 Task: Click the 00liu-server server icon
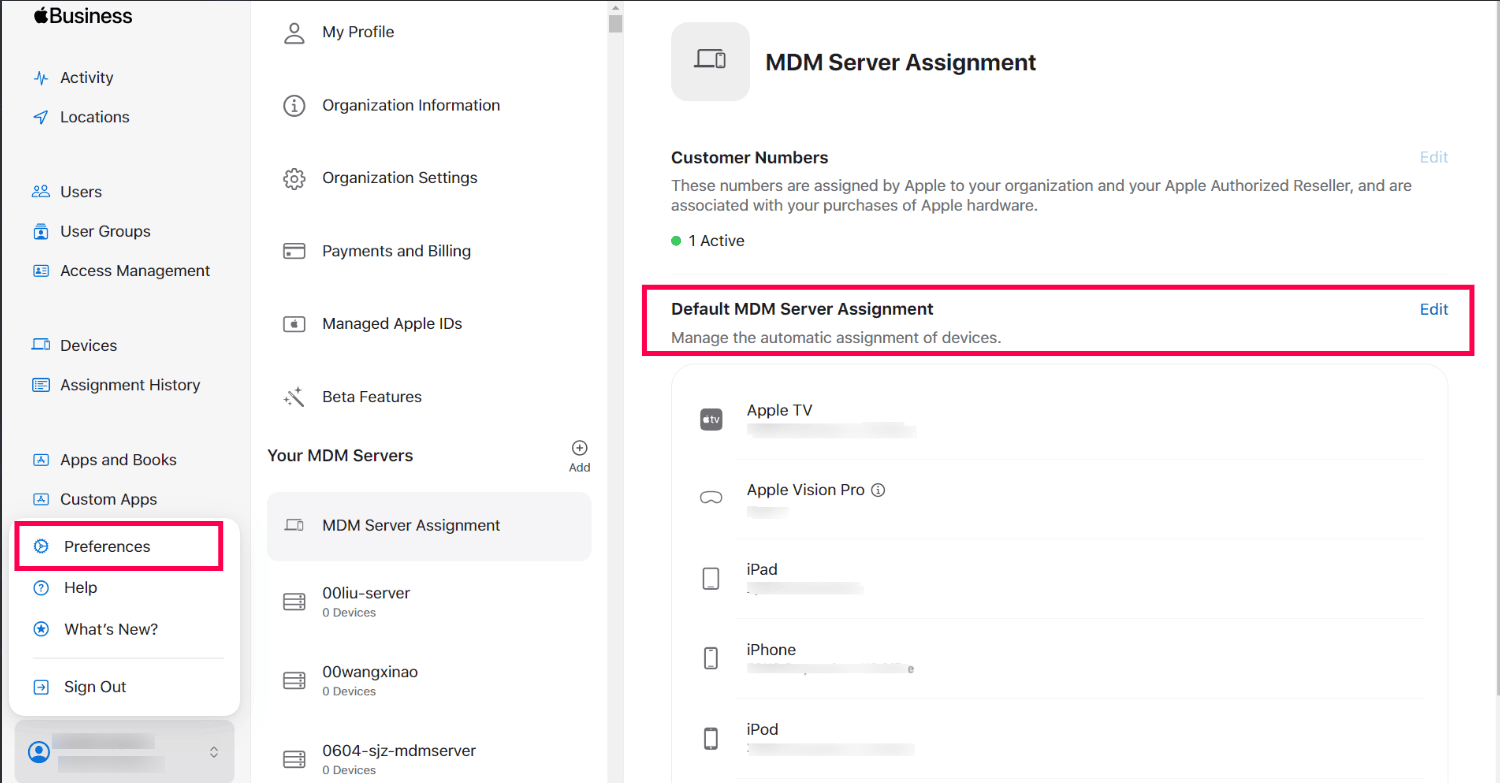[x=294, y=602]
